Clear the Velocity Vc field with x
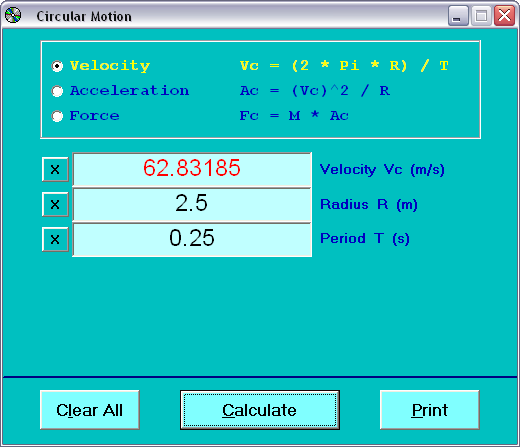Viewport: 520px width, 447px height. coord(55,170)
